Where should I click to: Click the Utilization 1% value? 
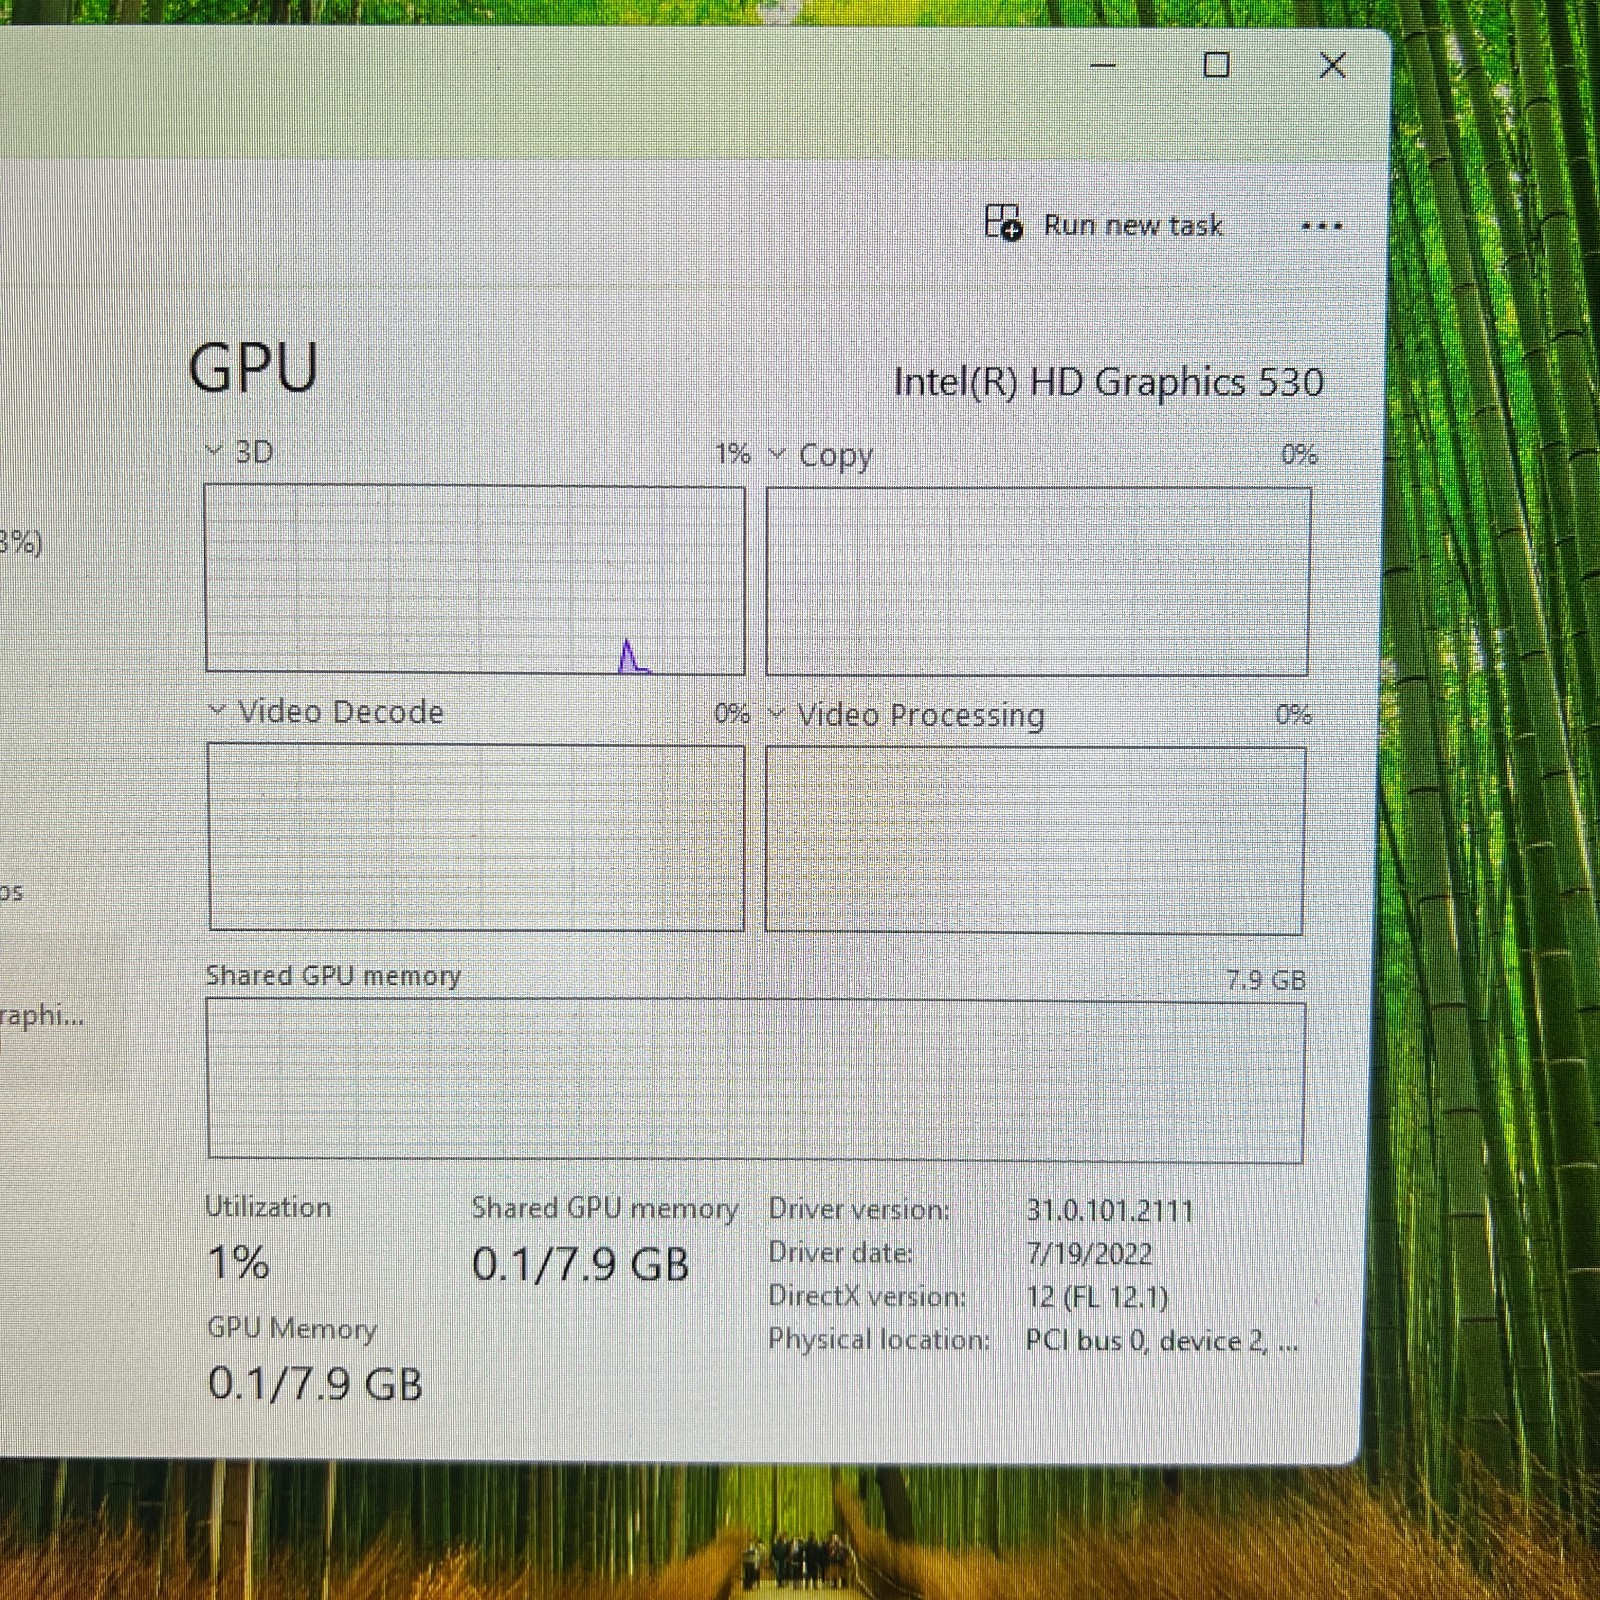click(x=238, y=1262)
